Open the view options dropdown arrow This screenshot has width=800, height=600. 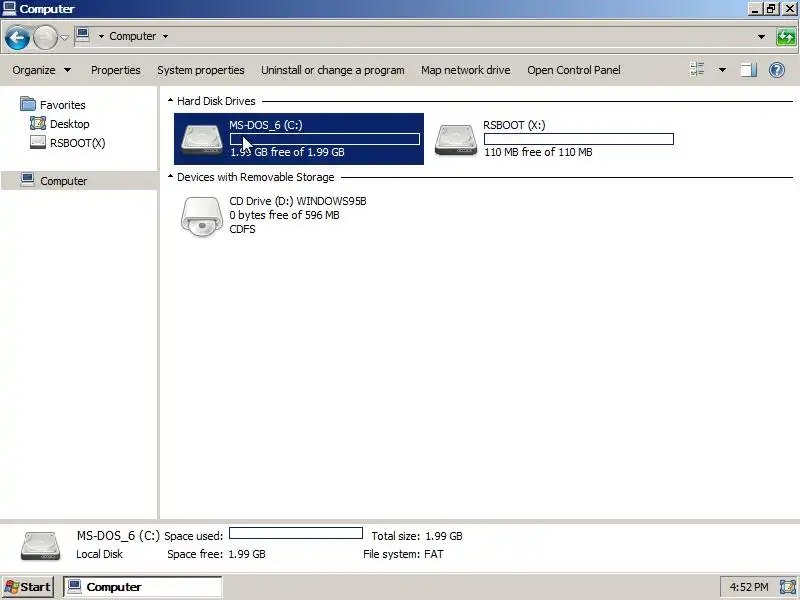pos(722,70)
